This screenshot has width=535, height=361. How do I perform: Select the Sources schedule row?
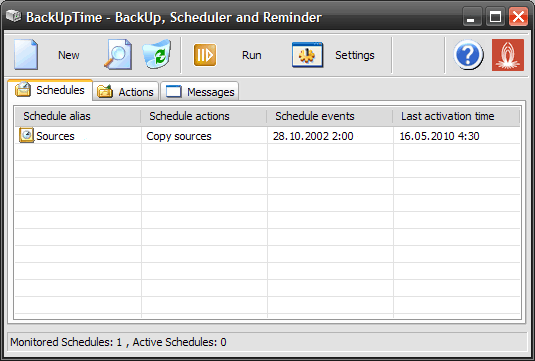[268, 135]
